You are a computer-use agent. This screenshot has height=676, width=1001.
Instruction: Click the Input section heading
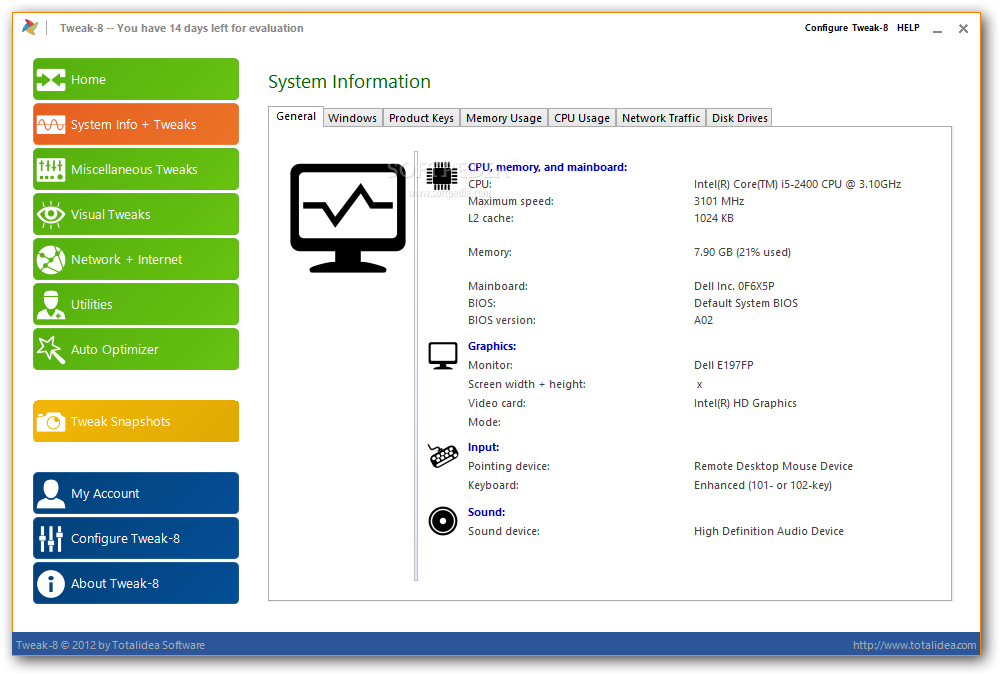coord(483,447)
